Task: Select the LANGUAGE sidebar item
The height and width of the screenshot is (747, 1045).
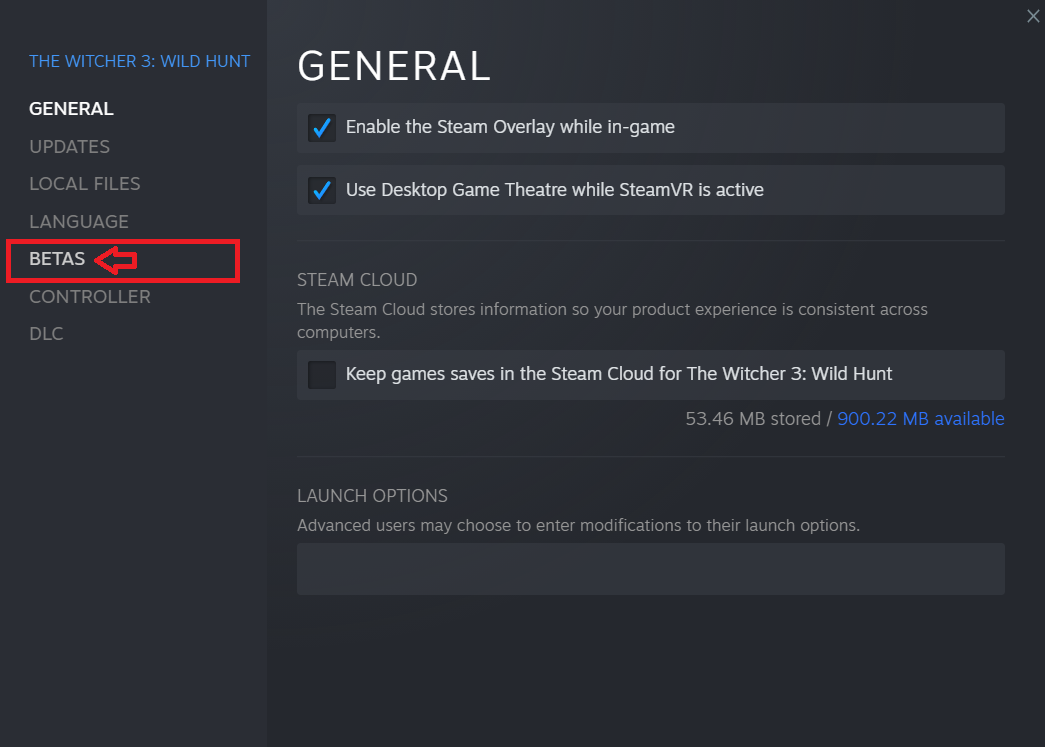Action: pos(79,222)
